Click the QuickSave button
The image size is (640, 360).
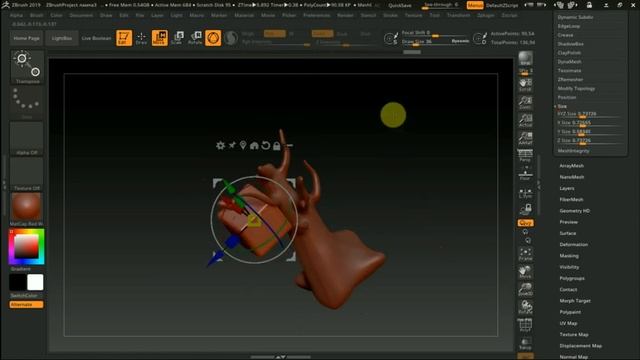400,5
